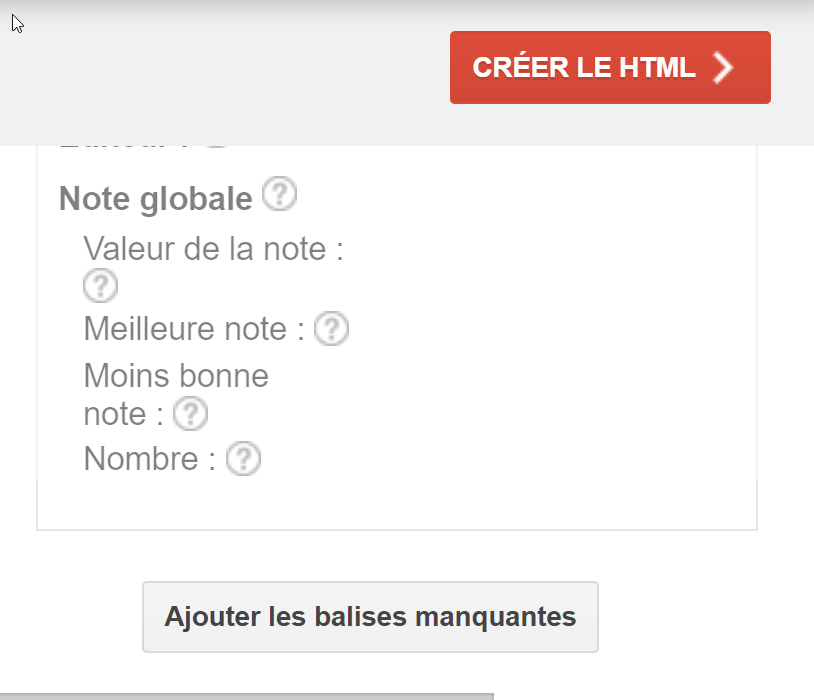Click the Ajouter les balises manquantes button
The height and width of the screenshot is (700, 814).
[370, 617]
